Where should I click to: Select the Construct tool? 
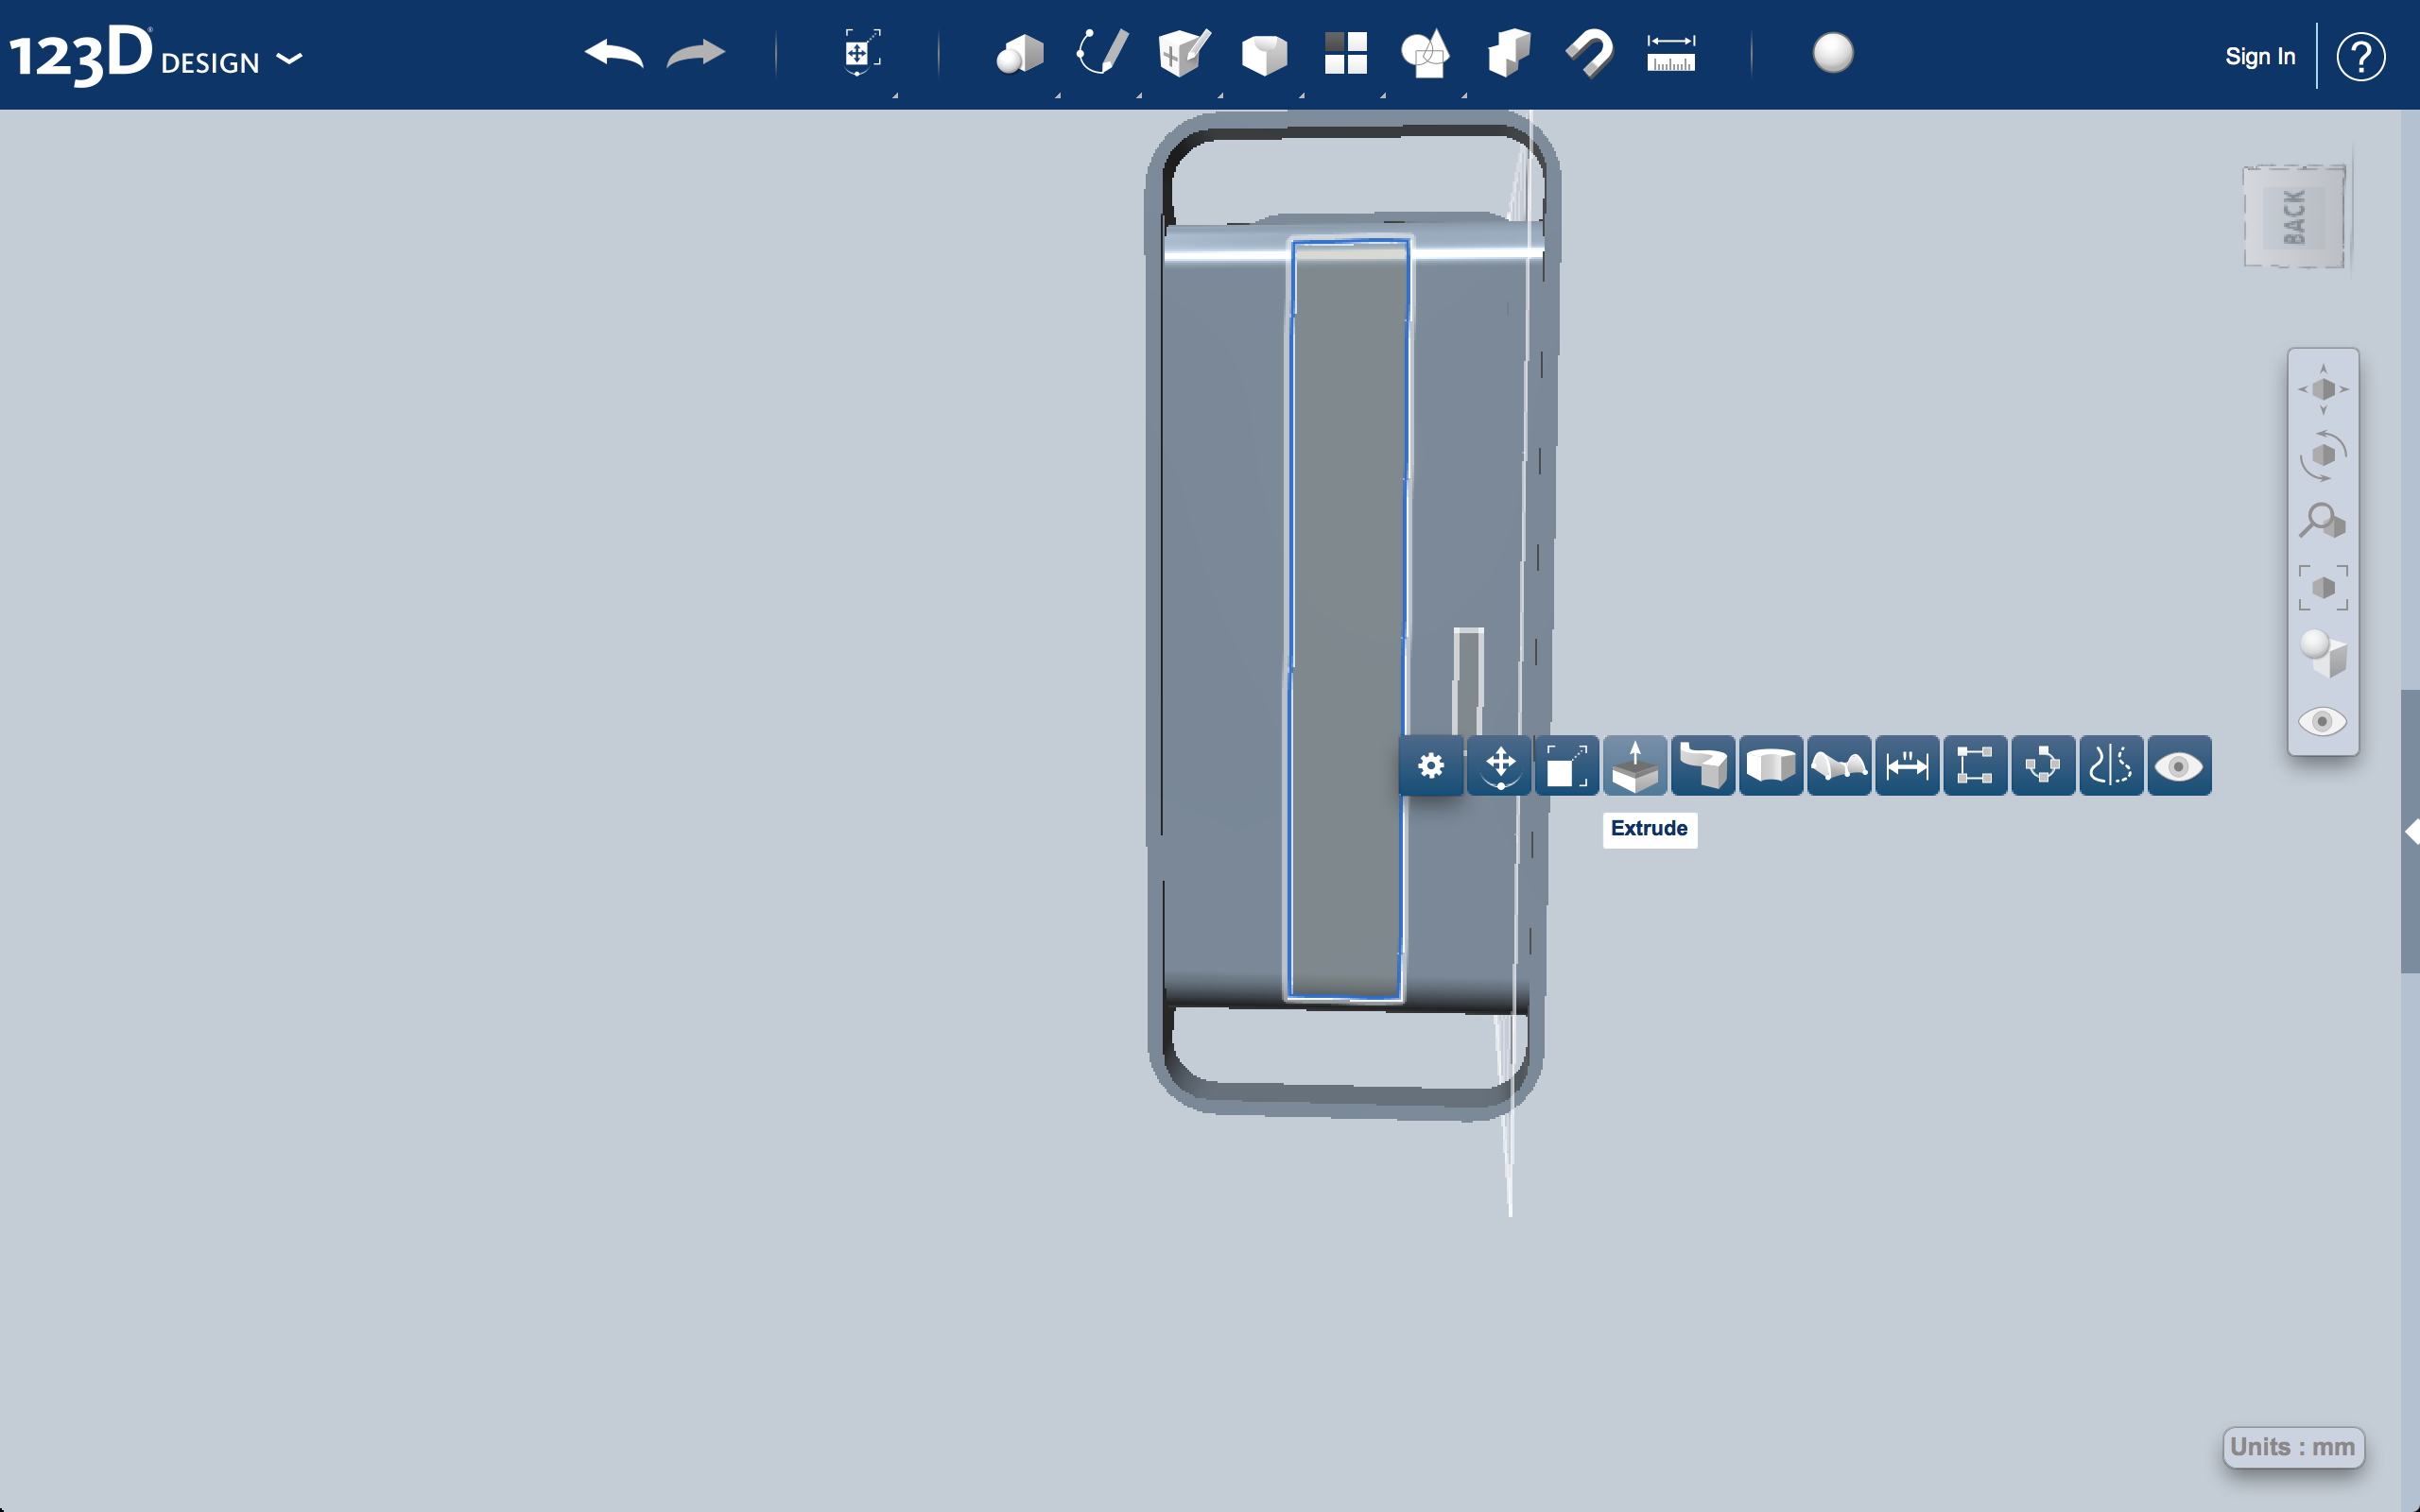point(1180,52)
